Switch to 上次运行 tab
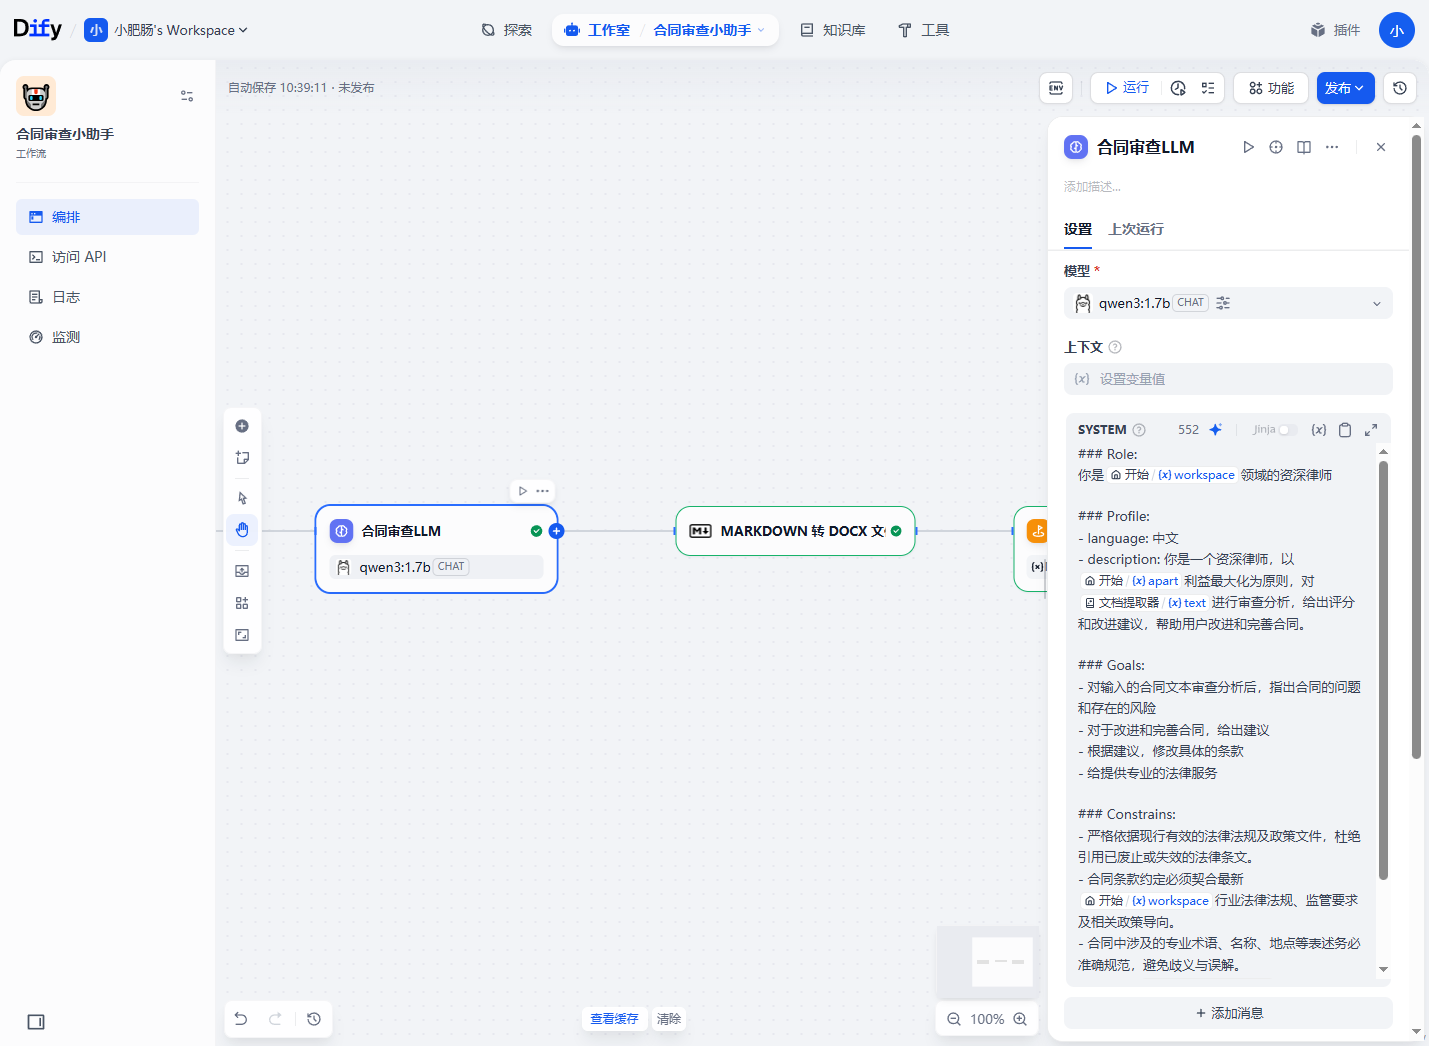The image size is (1429, 1046). [x=1136, y=229]
